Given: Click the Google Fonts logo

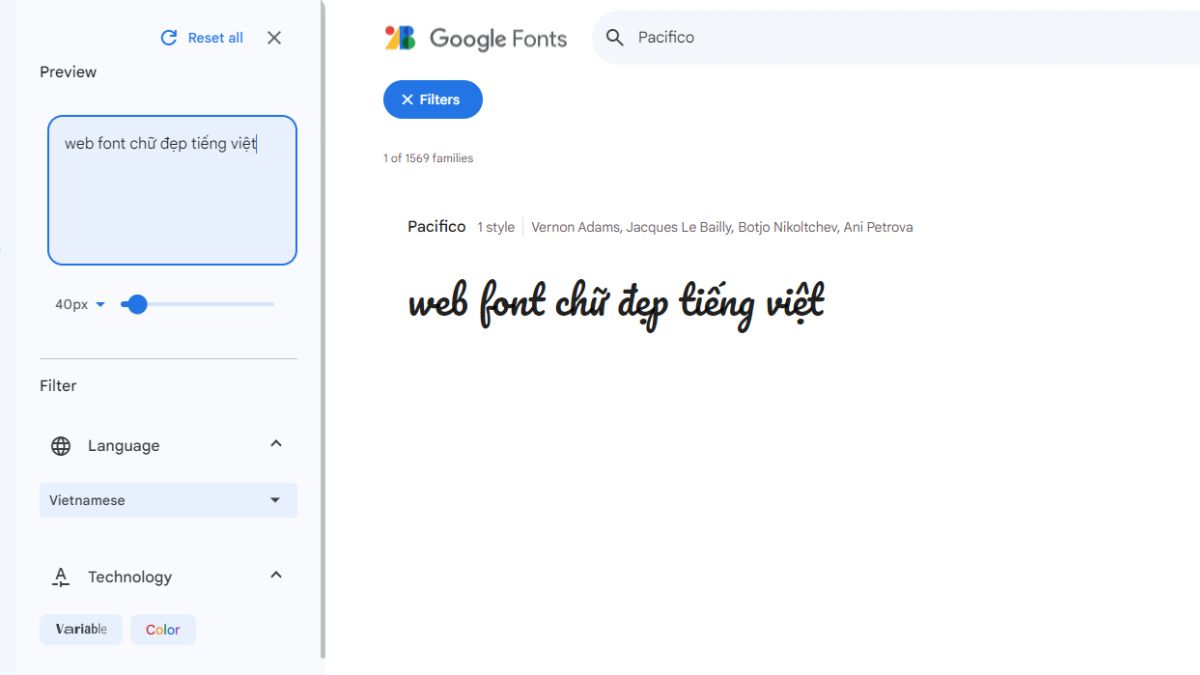Looking at the screenshot, I should (476, 38).
